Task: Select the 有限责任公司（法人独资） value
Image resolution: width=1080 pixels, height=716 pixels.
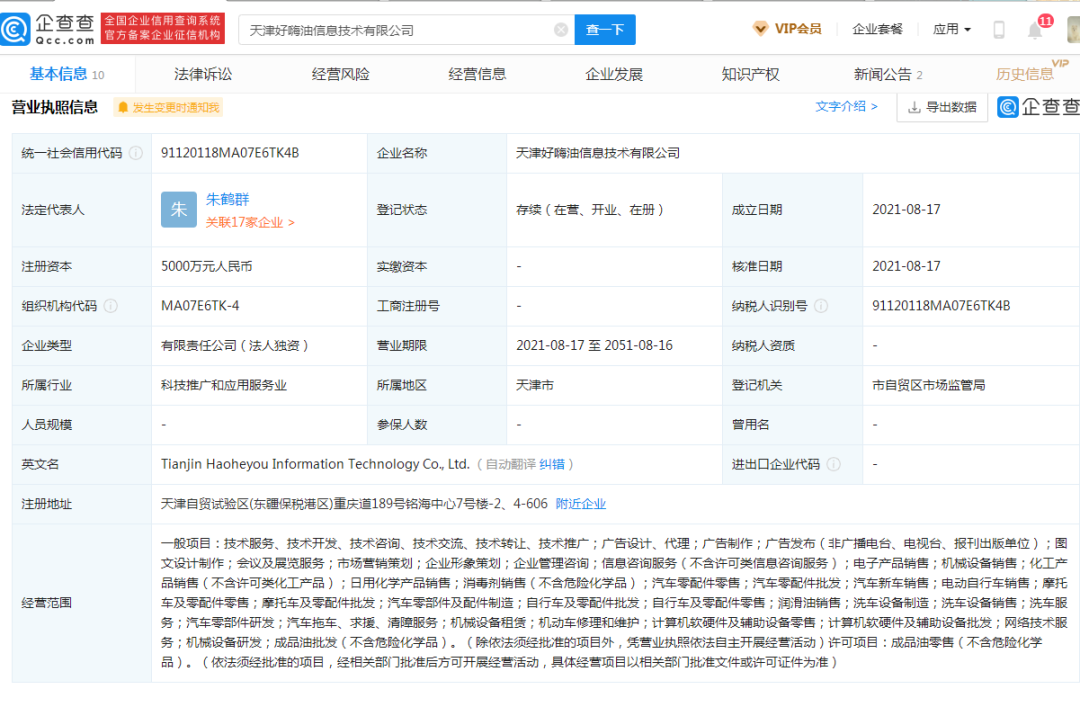Action: 235,346
